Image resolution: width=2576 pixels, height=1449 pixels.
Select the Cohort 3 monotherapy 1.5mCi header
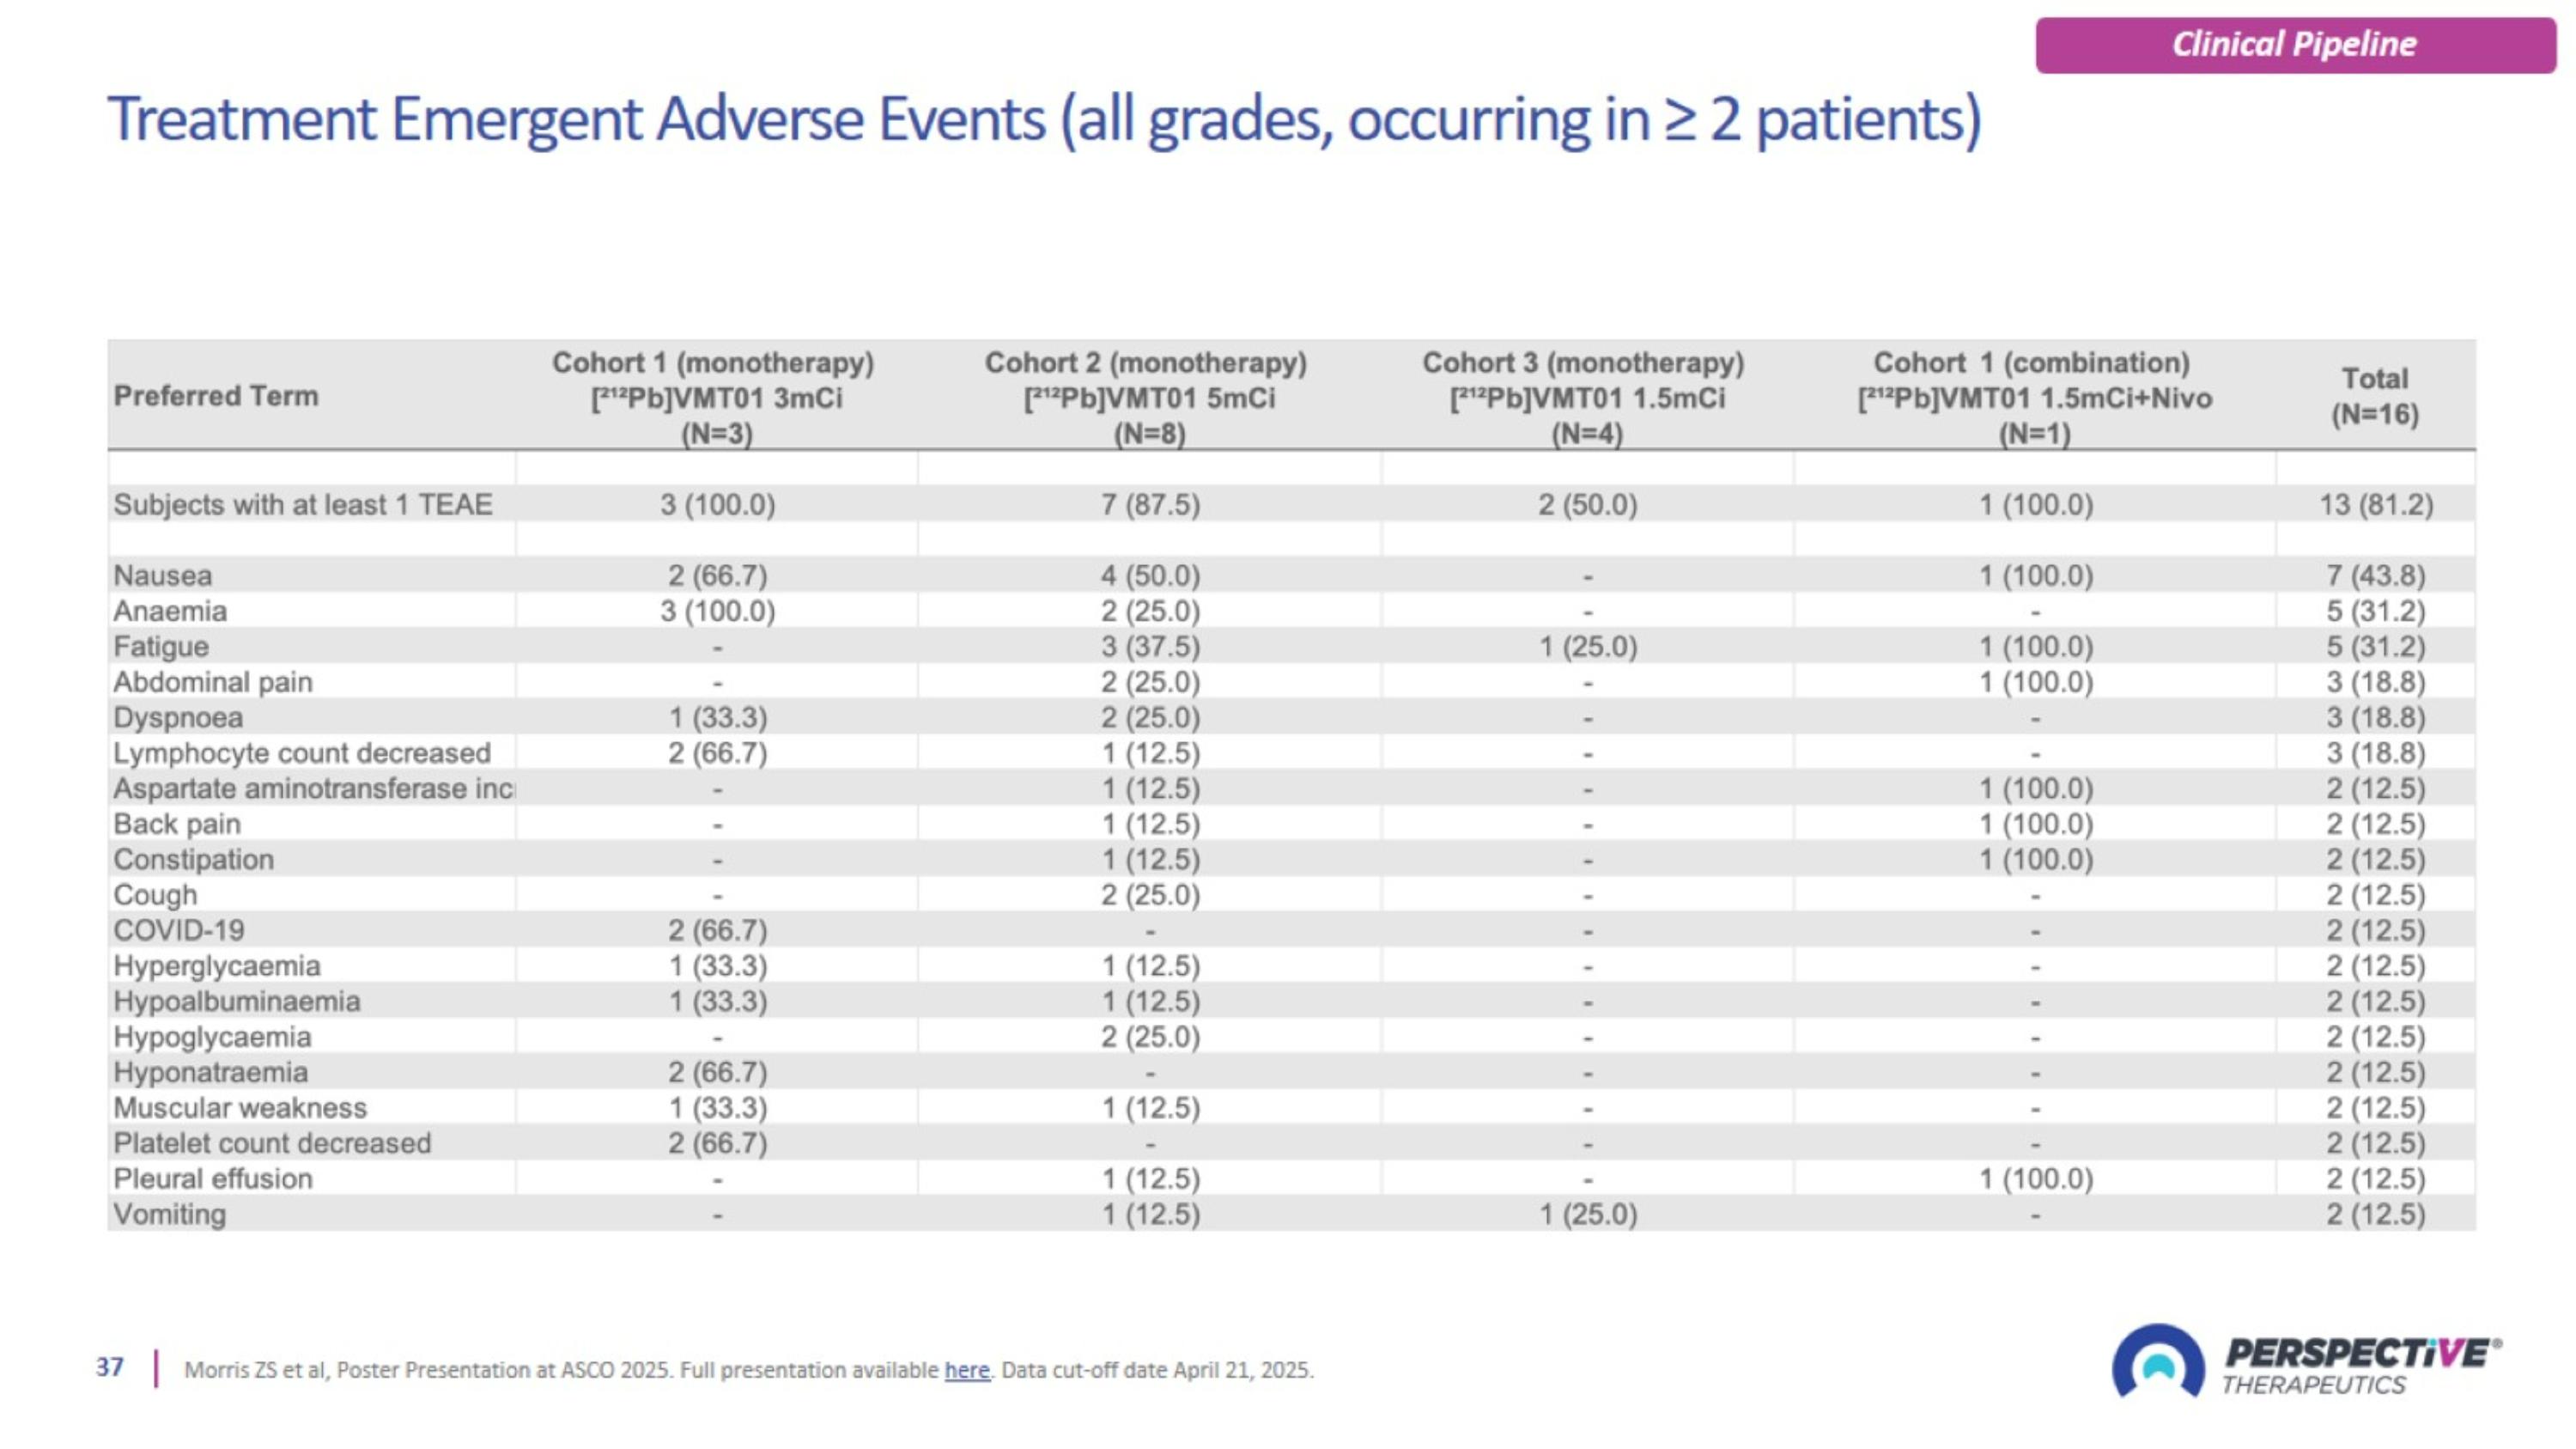1585,397
